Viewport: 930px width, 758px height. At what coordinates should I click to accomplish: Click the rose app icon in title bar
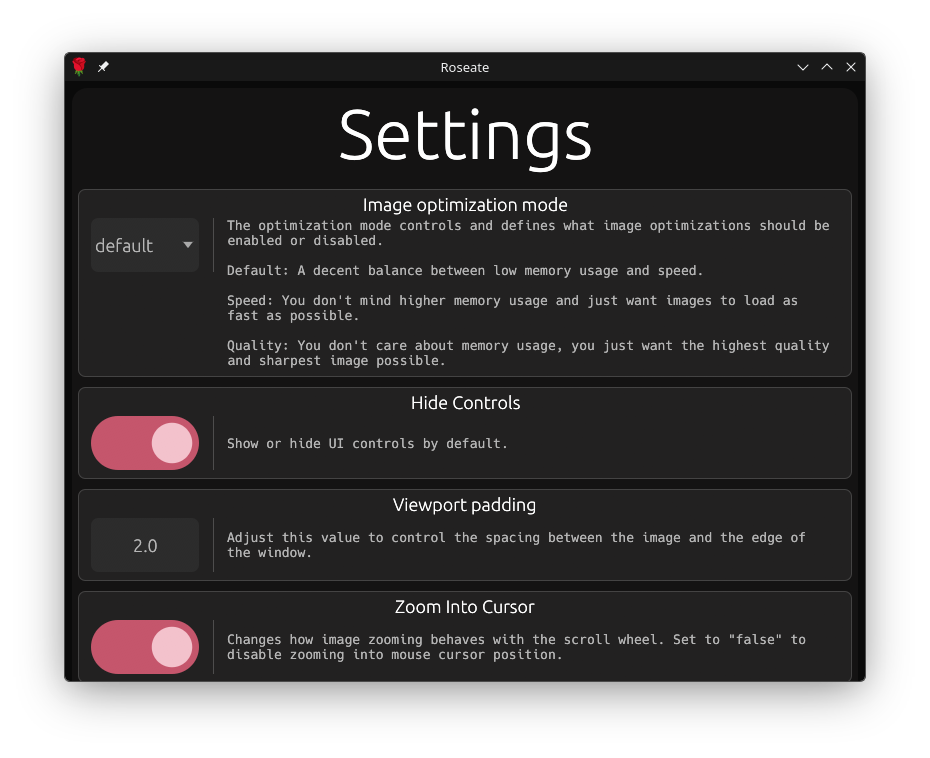[79, 67]
